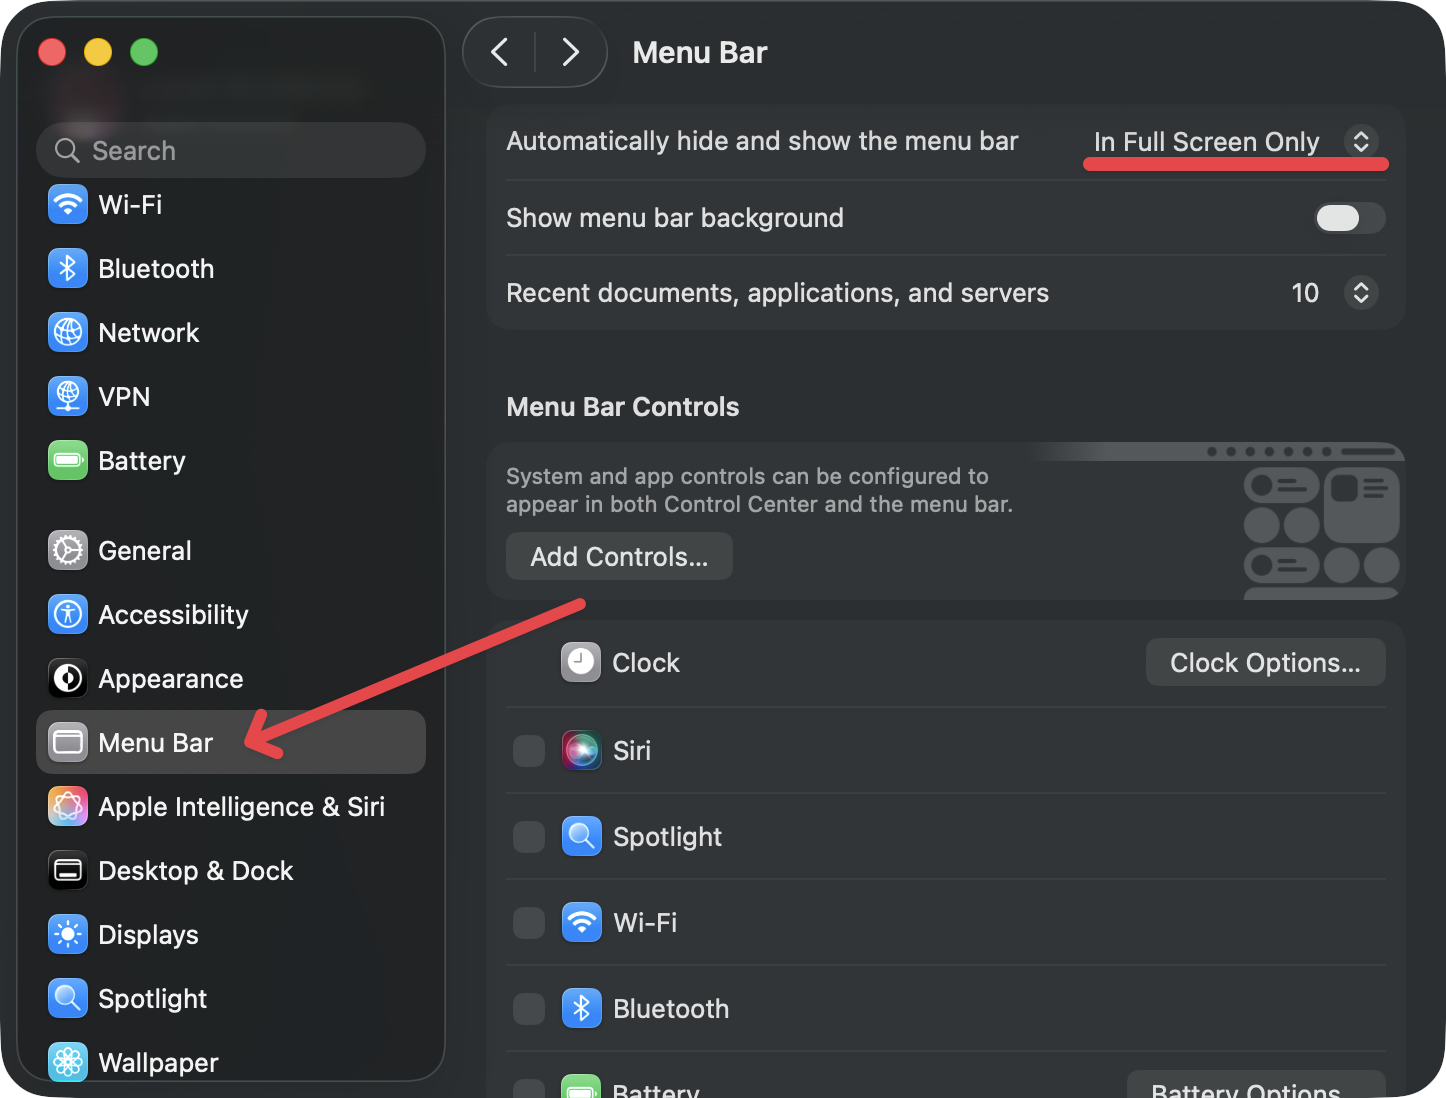
Task: Click the Wi-Fi icon in the sidebar
Action: 68,205
